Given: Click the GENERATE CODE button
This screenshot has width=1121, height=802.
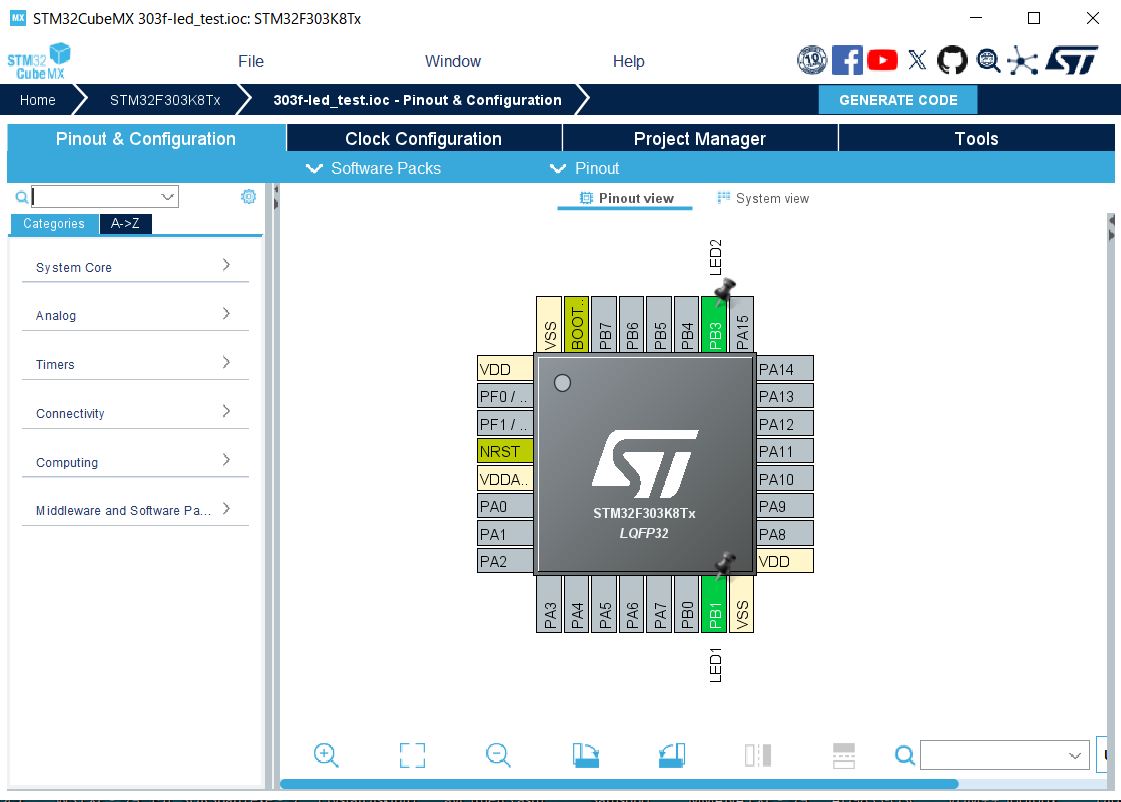Looking at the screenshot, I should pyautogui.click(x=898, y=100).
